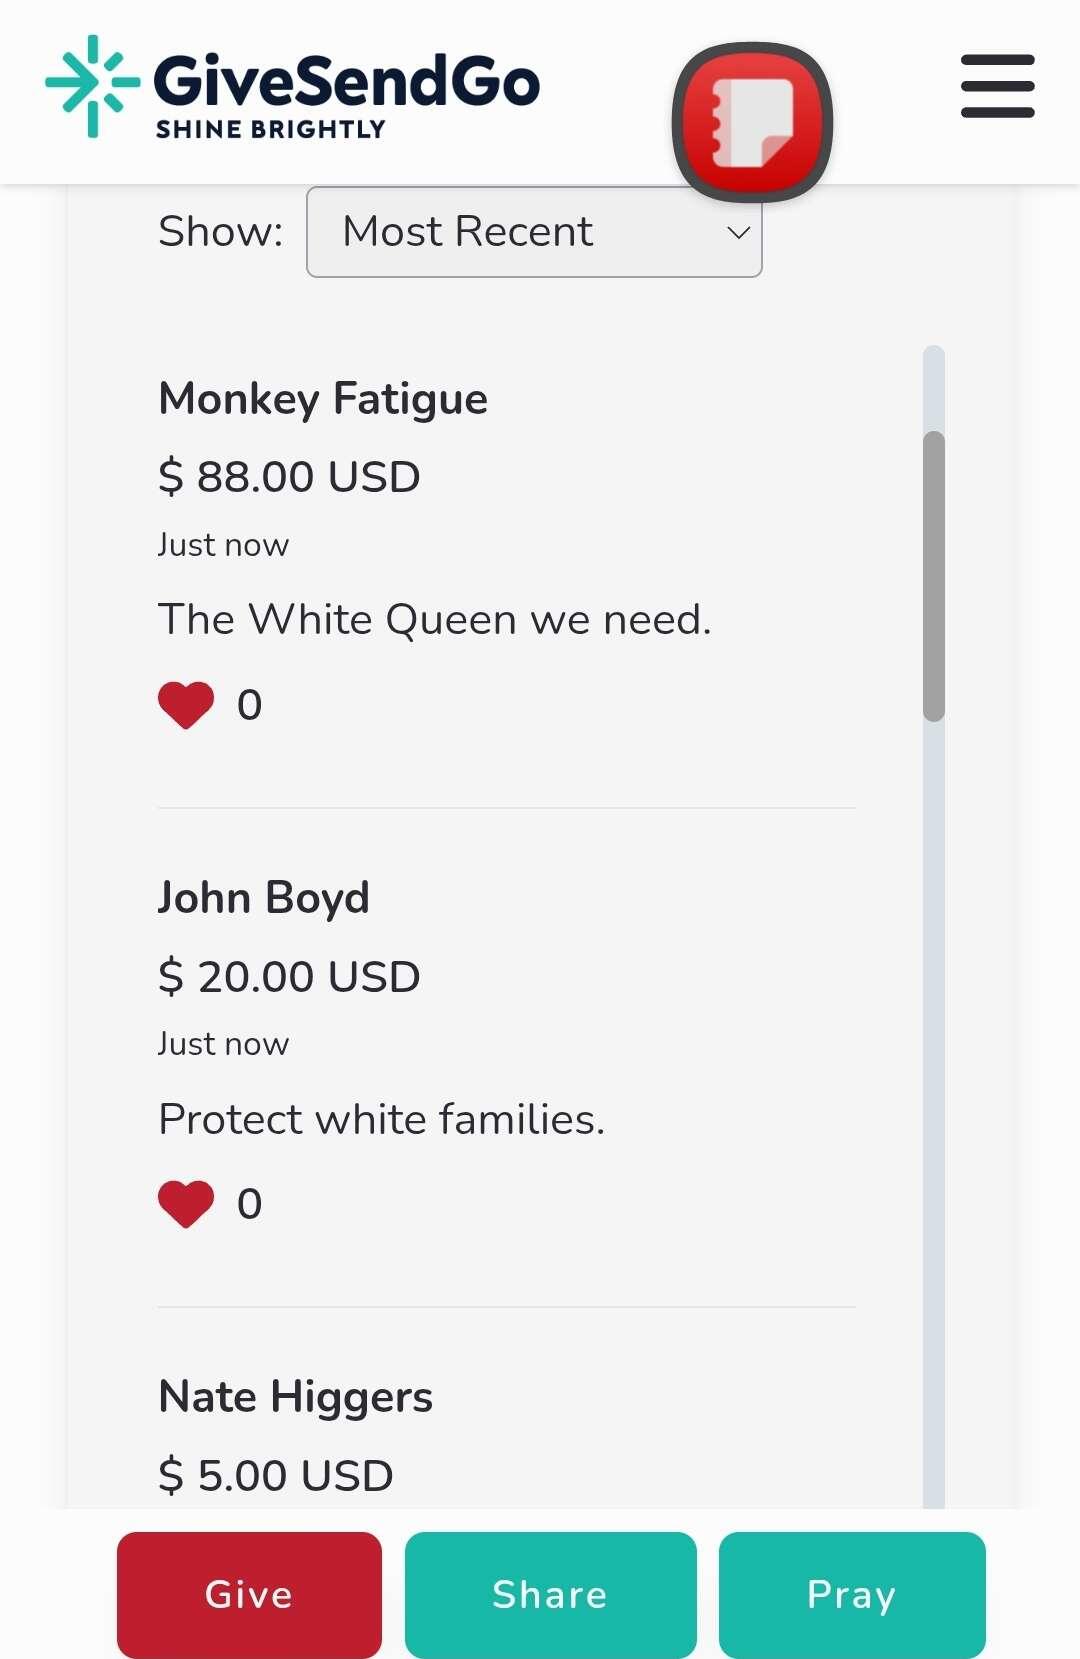Like Monkey Fatigue's donation with the heart
The width and height of the screenshot is (1080, 1659).
click(x=186, y=705)
